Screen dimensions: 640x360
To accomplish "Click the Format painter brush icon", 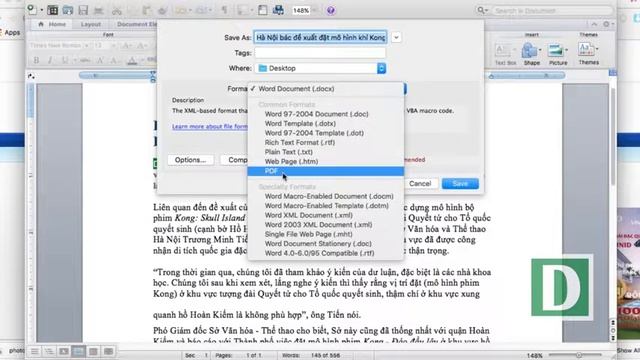I will click(x=162, y=10).
